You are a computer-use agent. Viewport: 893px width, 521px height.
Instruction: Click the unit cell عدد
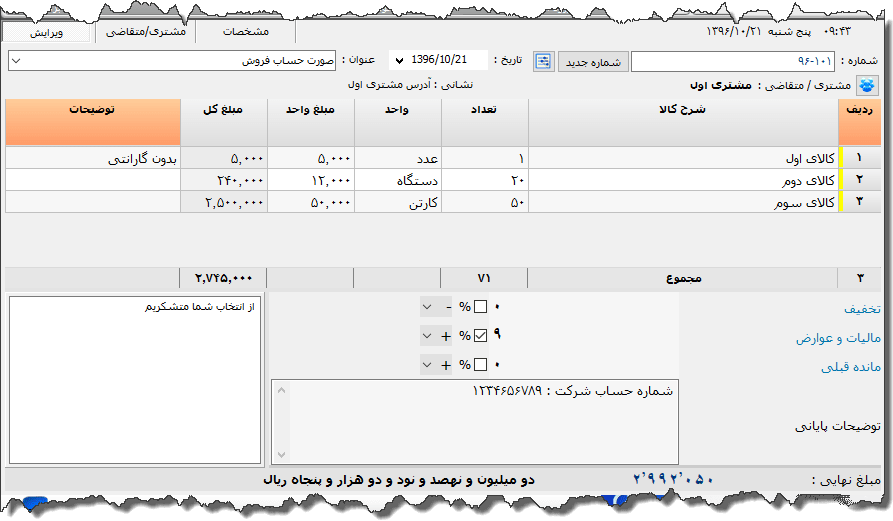398,158
